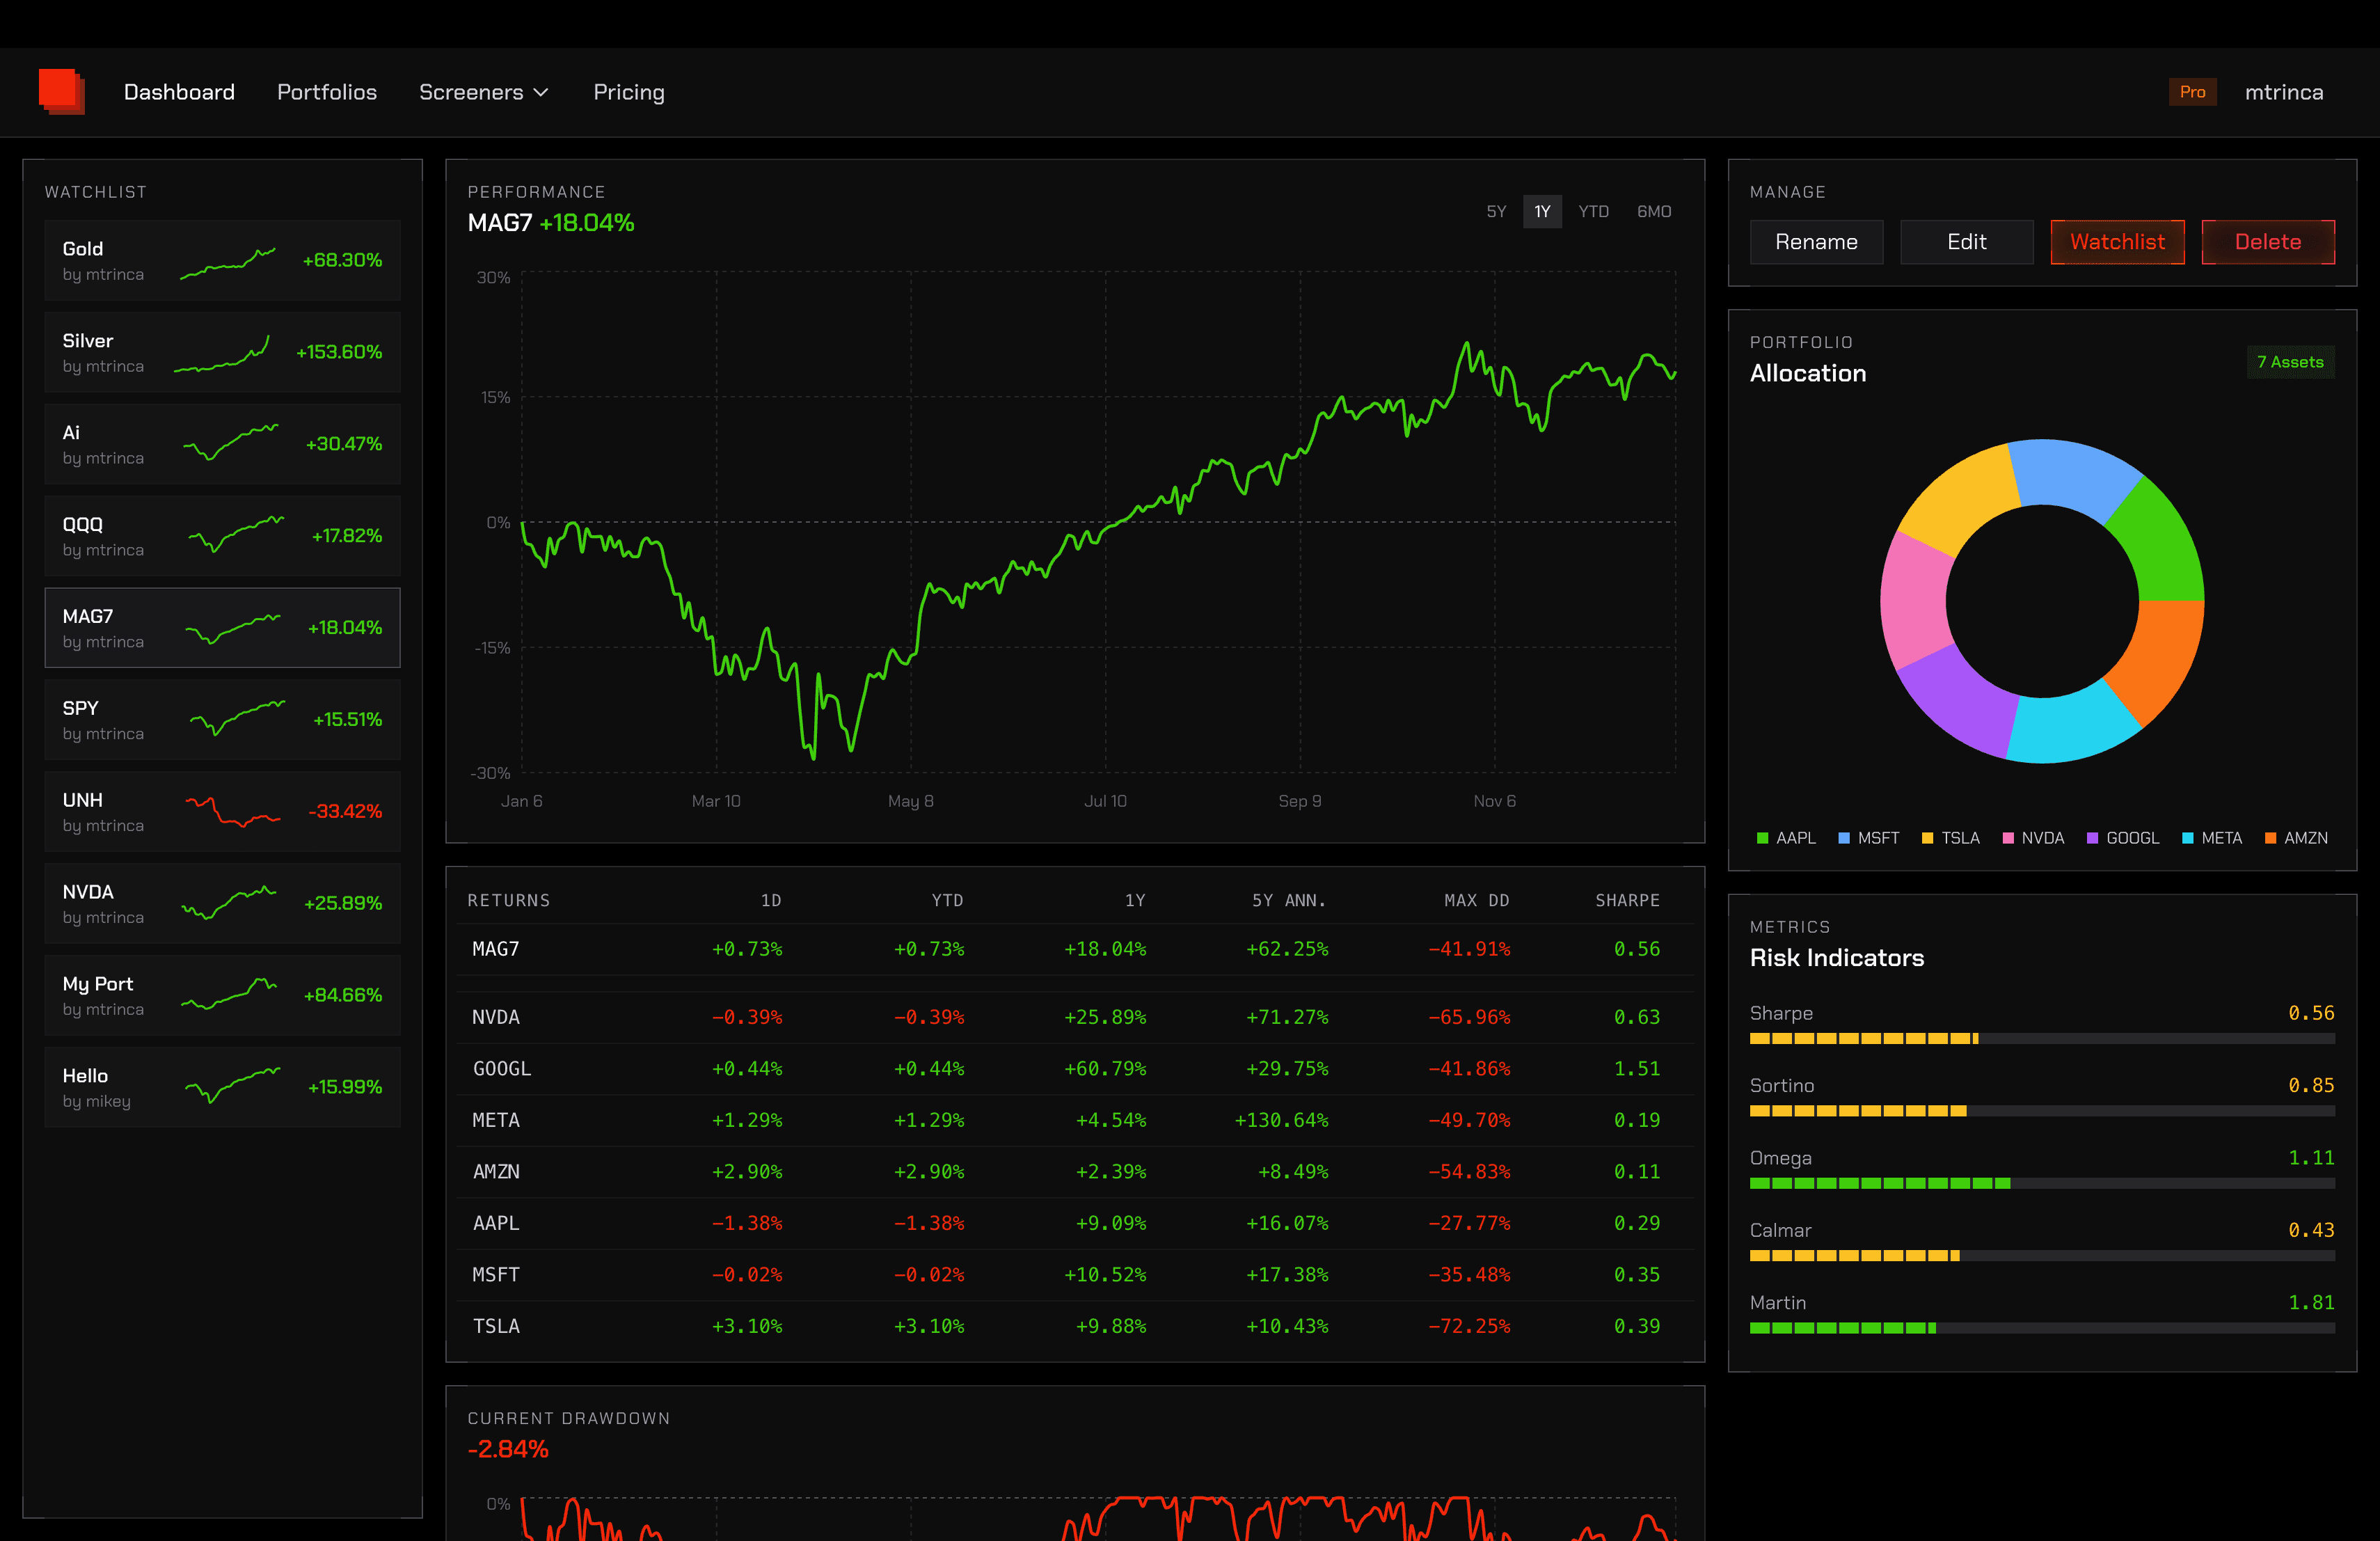The width and height of the screenshot is (2380, 1541).
Task: Click the Pro badge
Action: [2193, 91]
